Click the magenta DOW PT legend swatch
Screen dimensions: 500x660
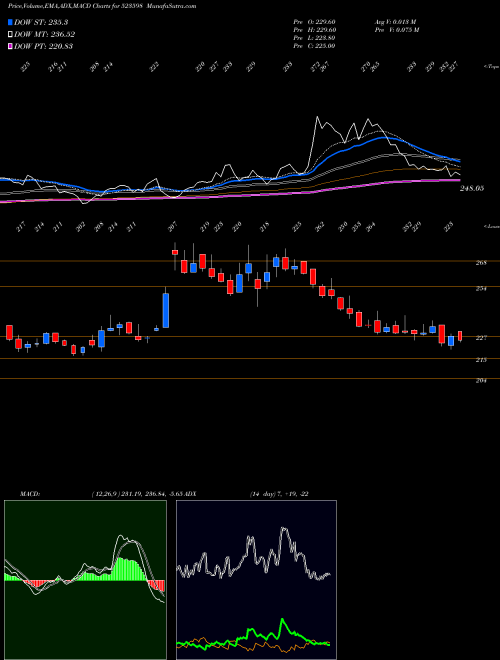pyautogui.click(x=10, y=46)
